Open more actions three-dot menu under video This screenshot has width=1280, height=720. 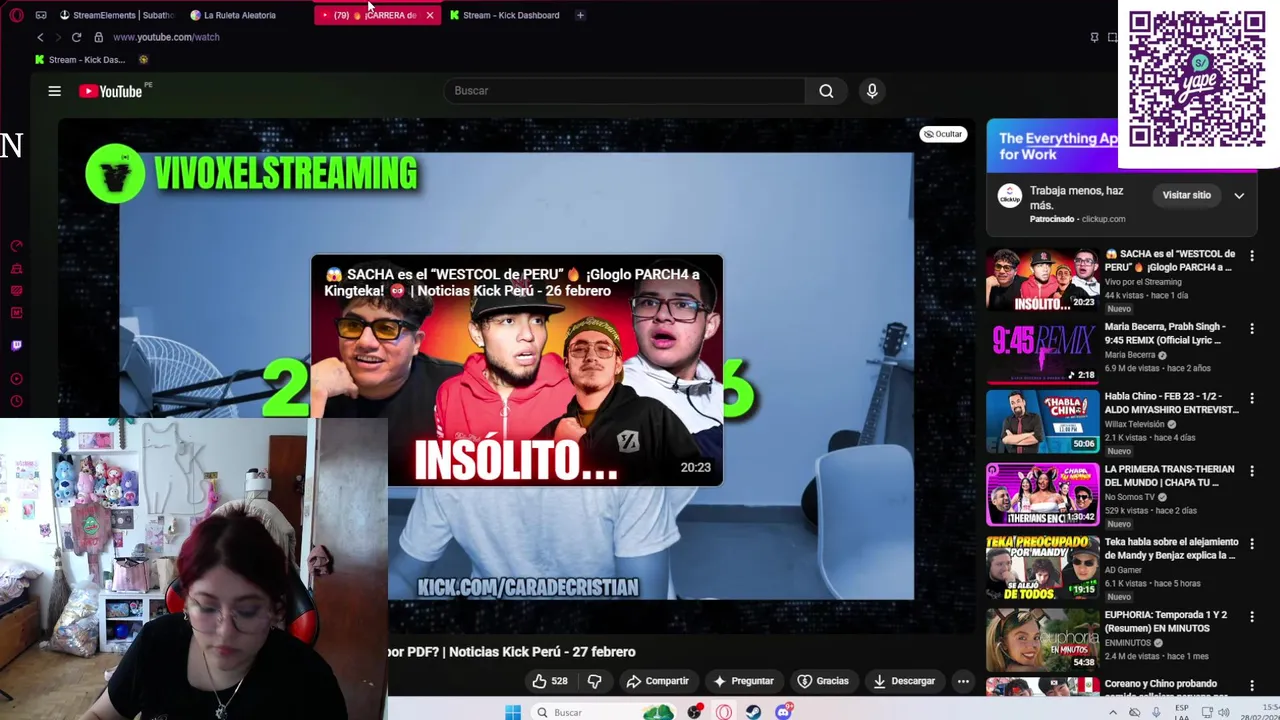pyautogui.click(x=963, y=681)
